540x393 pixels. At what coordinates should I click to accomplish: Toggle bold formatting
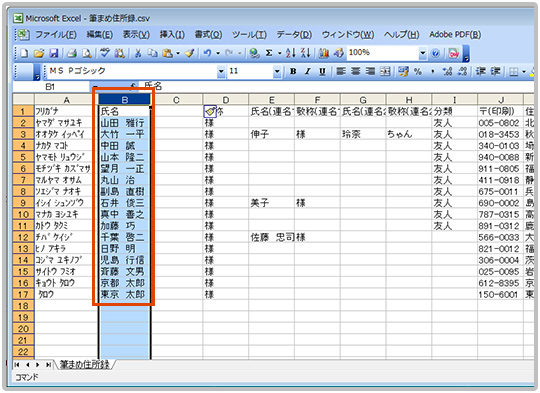coord(293,71)
